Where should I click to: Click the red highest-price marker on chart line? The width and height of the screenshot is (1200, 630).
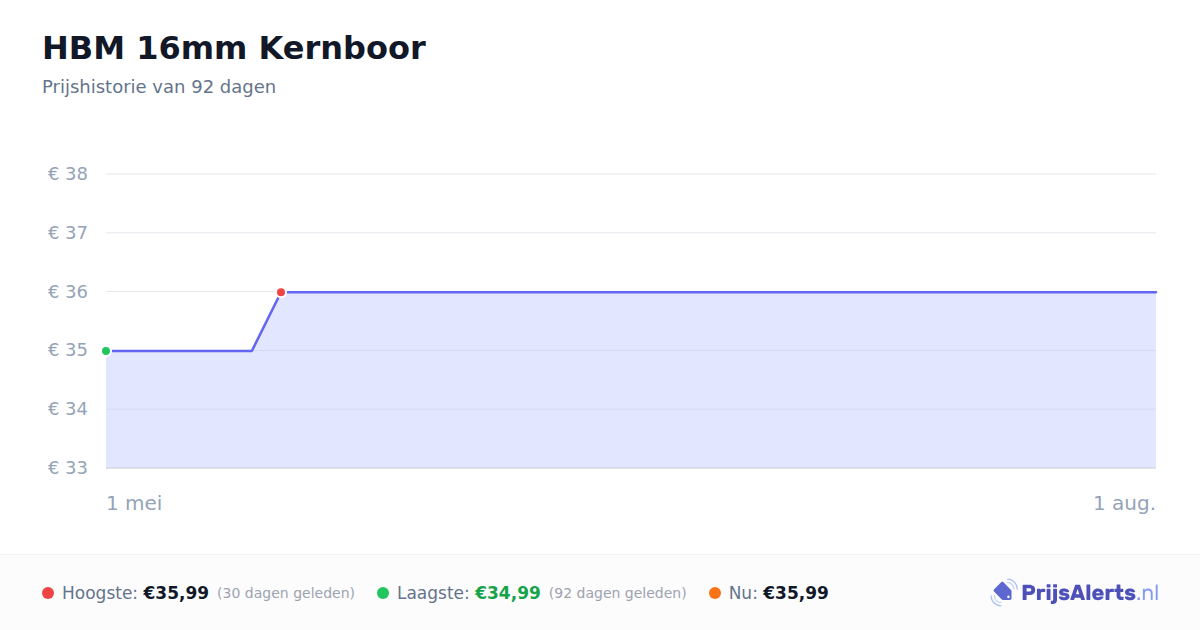tap(281, 292)
